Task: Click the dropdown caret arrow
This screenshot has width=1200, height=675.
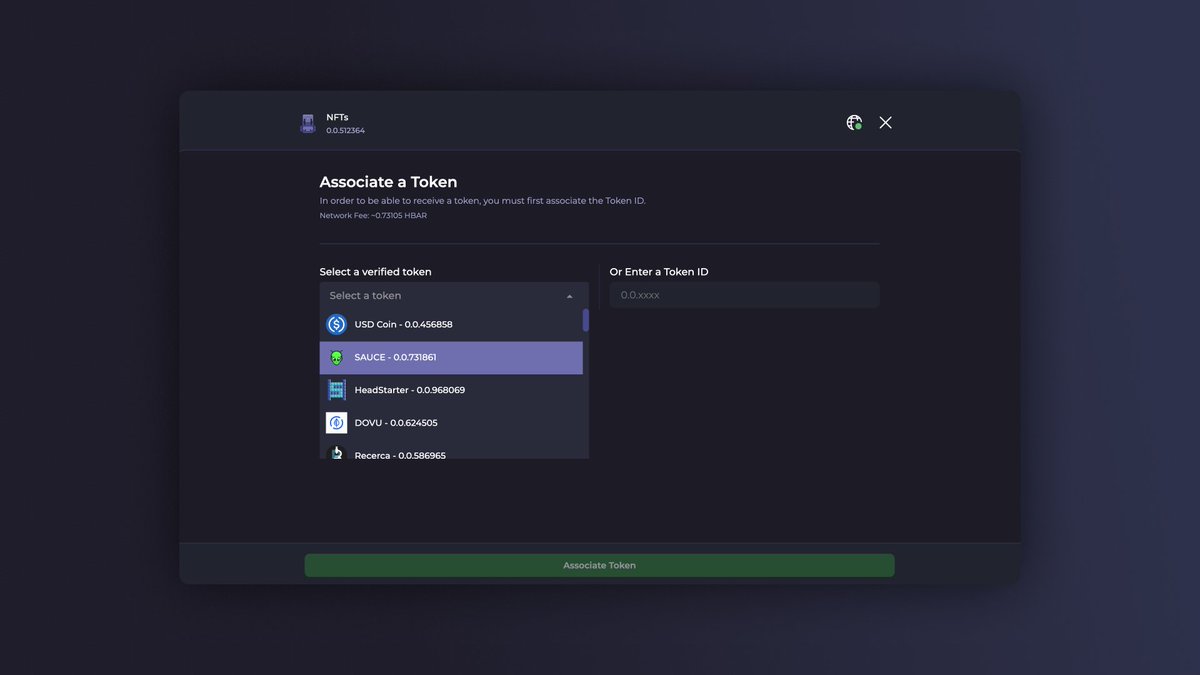Action: (569, 296)
